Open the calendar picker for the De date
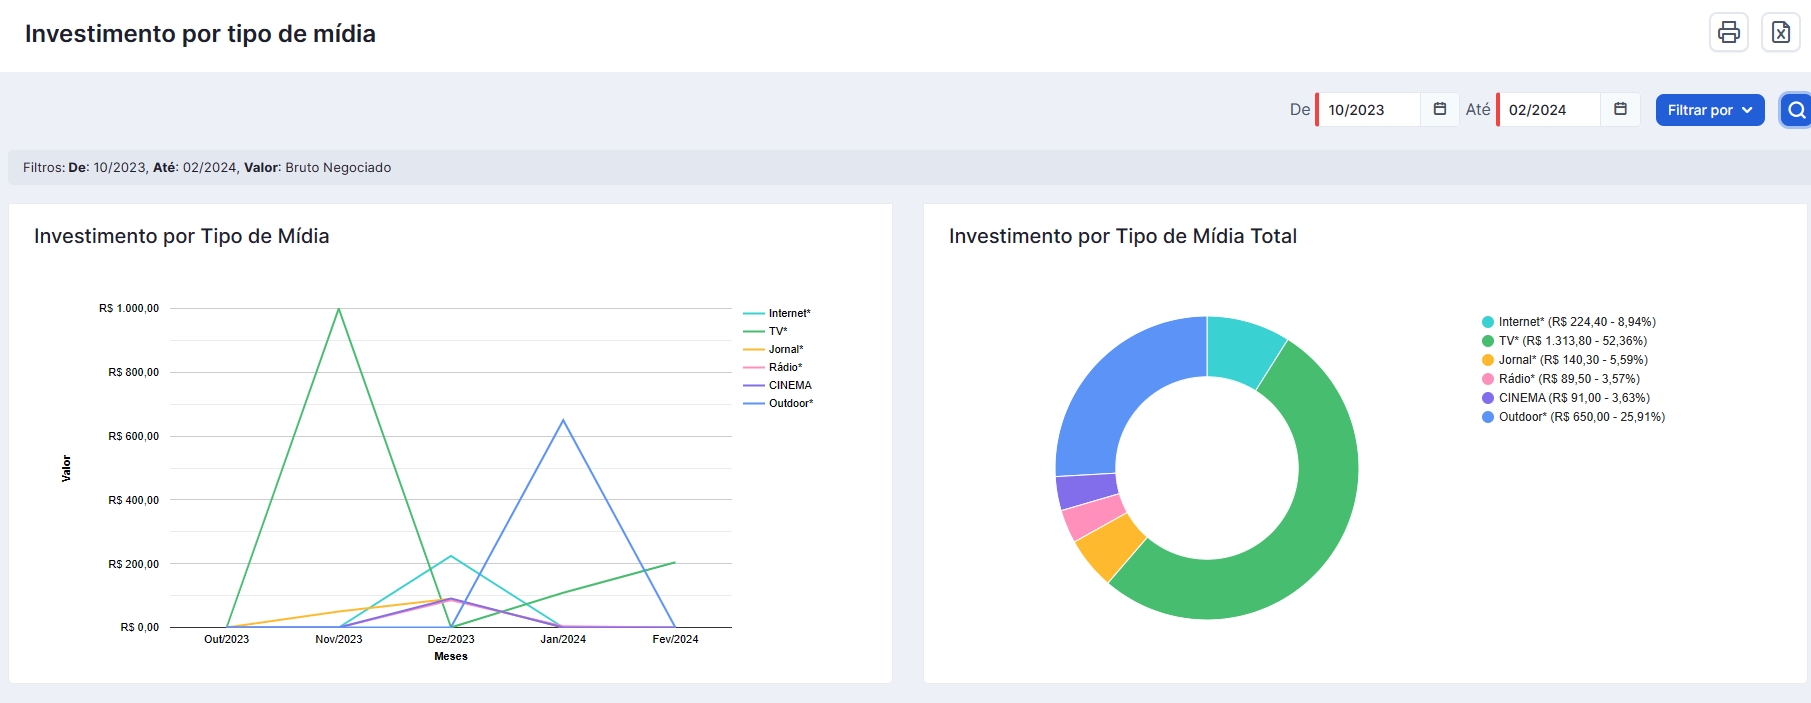Viewport: 1811px width, 703px height. click(1440, 109)
